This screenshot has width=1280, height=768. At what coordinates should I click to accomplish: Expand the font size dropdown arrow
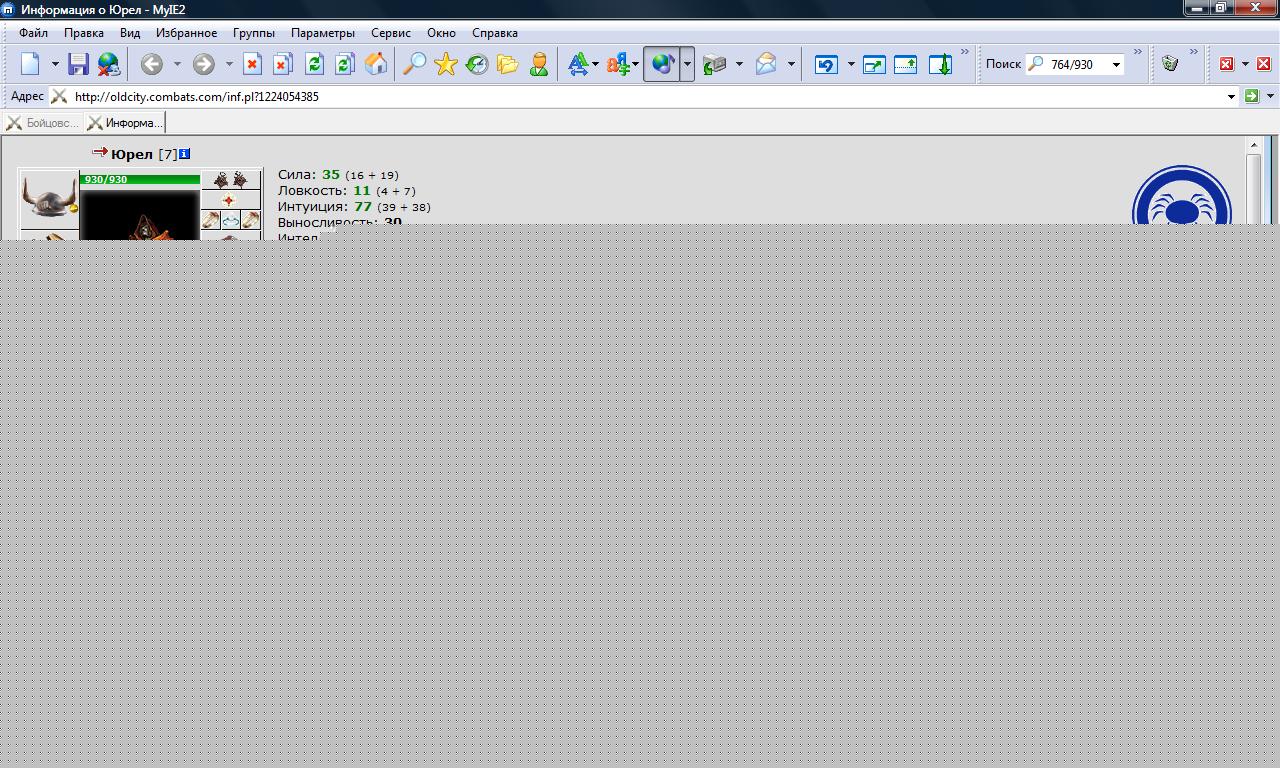click(x=596, y=64)
